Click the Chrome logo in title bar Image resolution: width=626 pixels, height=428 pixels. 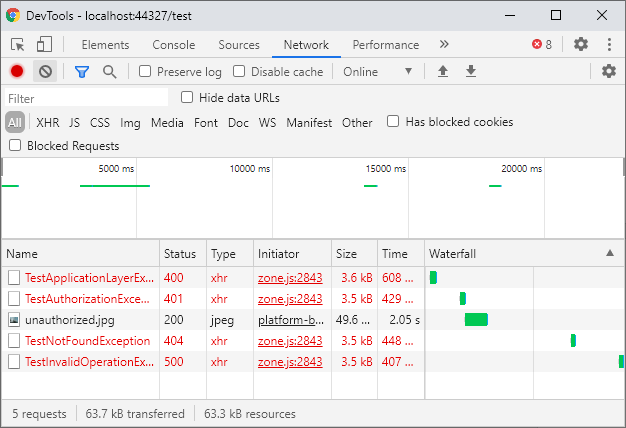point(13,16)
